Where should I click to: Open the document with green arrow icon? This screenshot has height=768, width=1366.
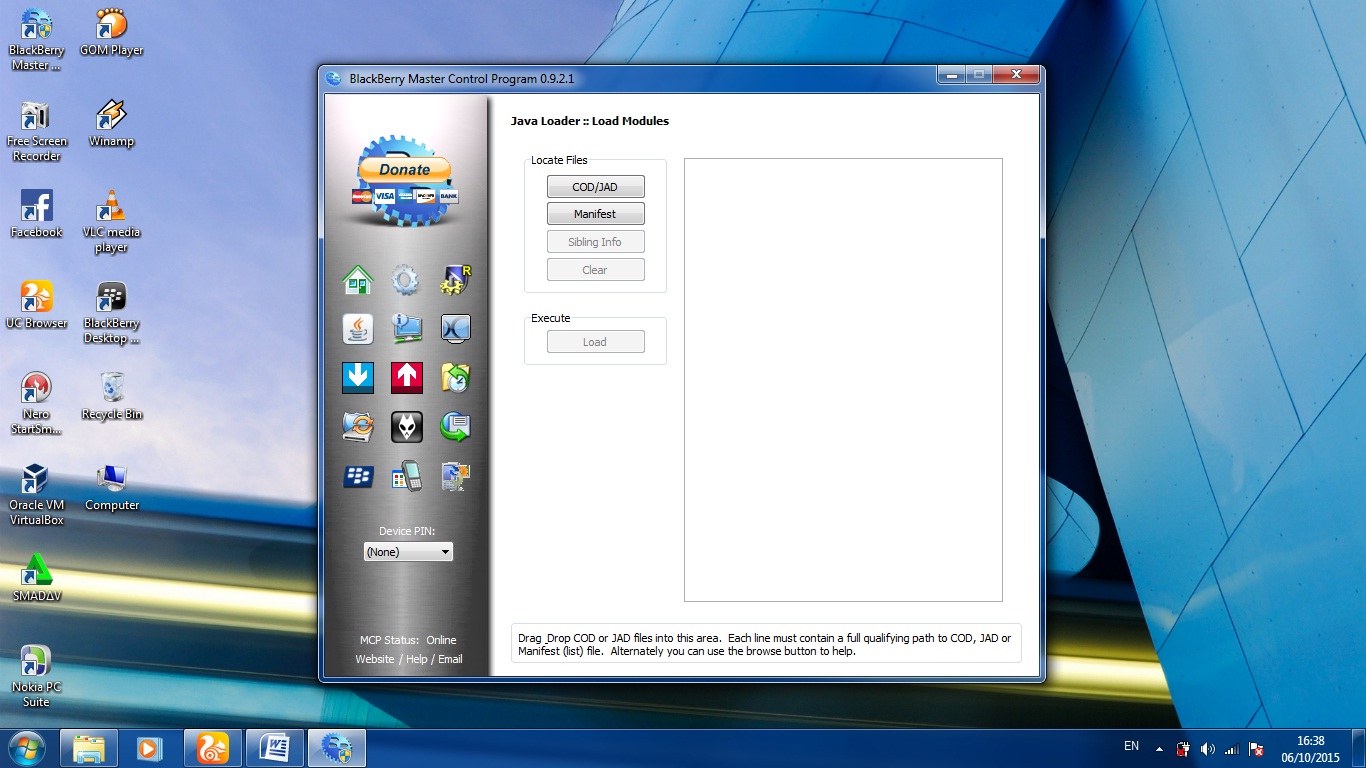pos(455,427)
